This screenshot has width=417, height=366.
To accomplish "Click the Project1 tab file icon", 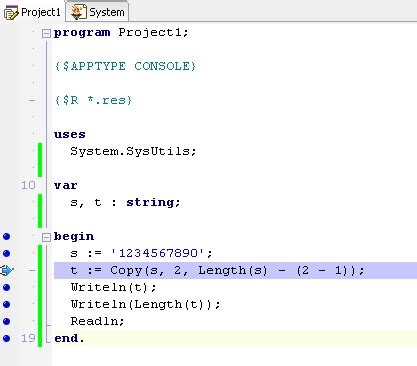I will pyautogui.click(x=11, y=13).
